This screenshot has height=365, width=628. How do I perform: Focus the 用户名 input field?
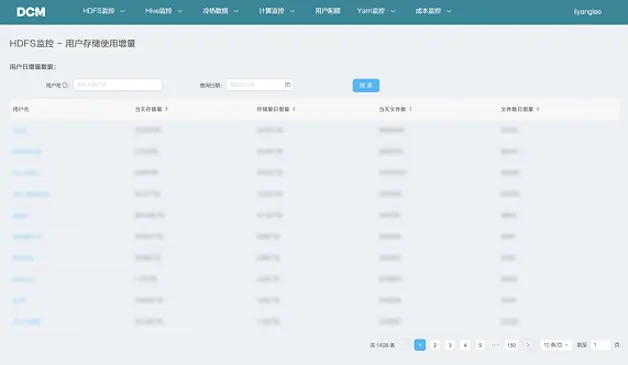pyautogui.click(x=118, y=85)
